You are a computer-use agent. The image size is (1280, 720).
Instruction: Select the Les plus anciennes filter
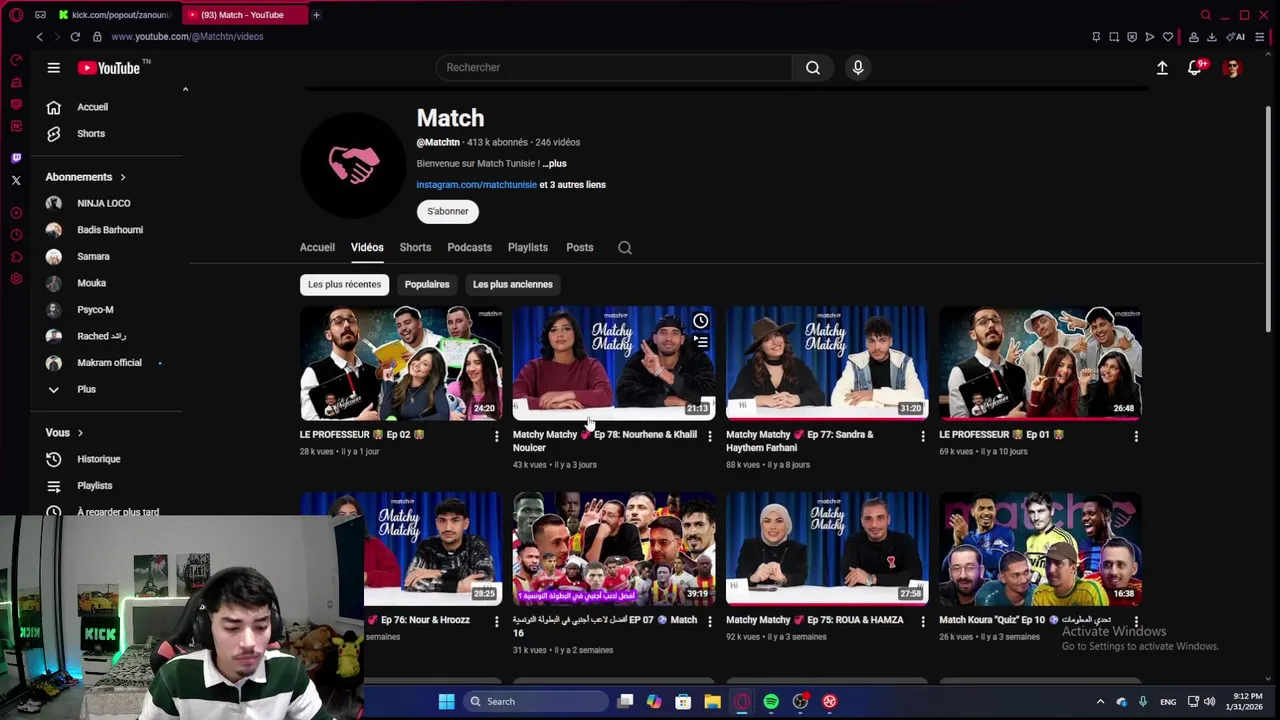tap(513, 285)
